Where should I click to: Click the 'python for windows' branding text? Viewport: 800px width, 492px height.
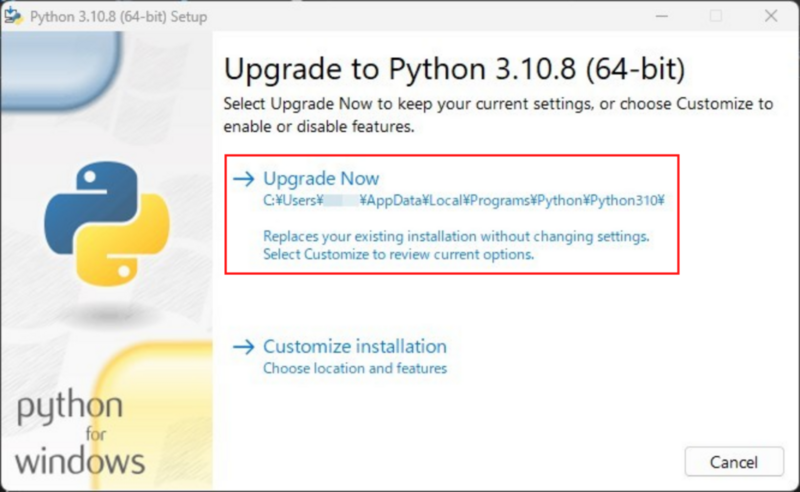(80, 434)
